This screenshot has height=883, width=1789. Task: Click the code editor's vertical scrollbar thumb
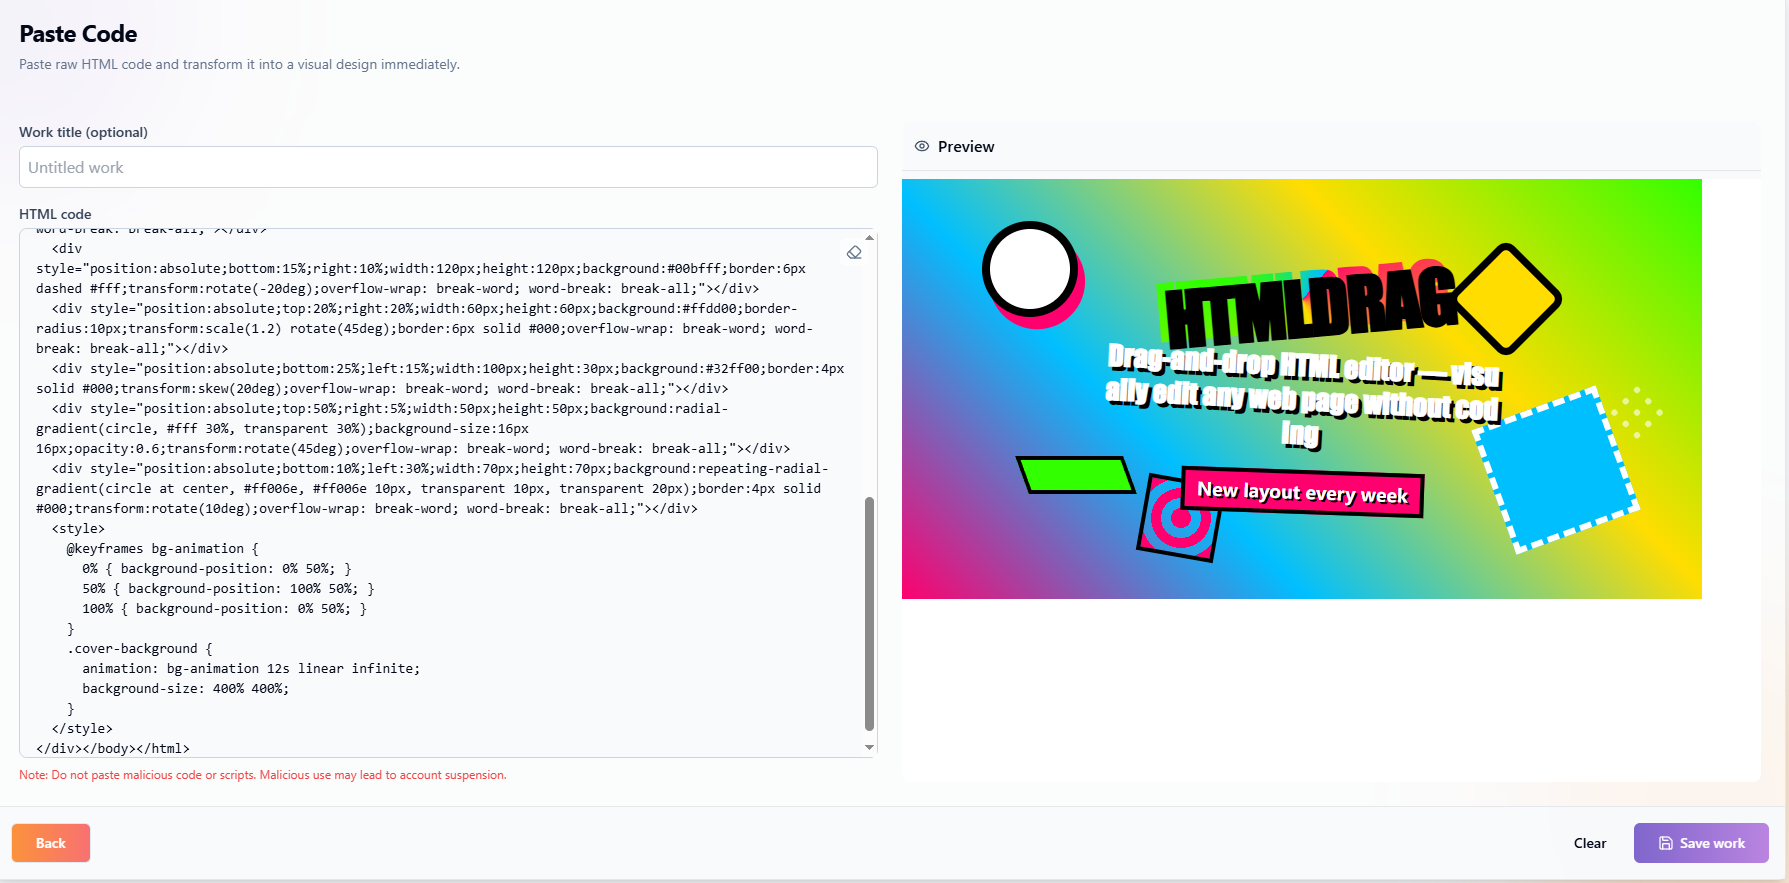(869, 613)
